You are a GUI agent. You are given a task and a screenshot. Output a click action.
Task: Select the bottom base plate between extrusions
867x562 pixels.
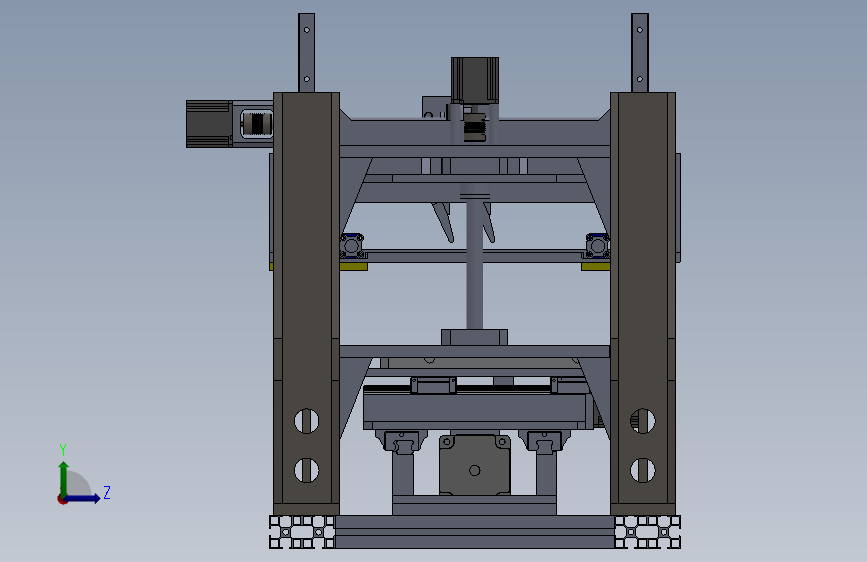(x=475, y=532)
